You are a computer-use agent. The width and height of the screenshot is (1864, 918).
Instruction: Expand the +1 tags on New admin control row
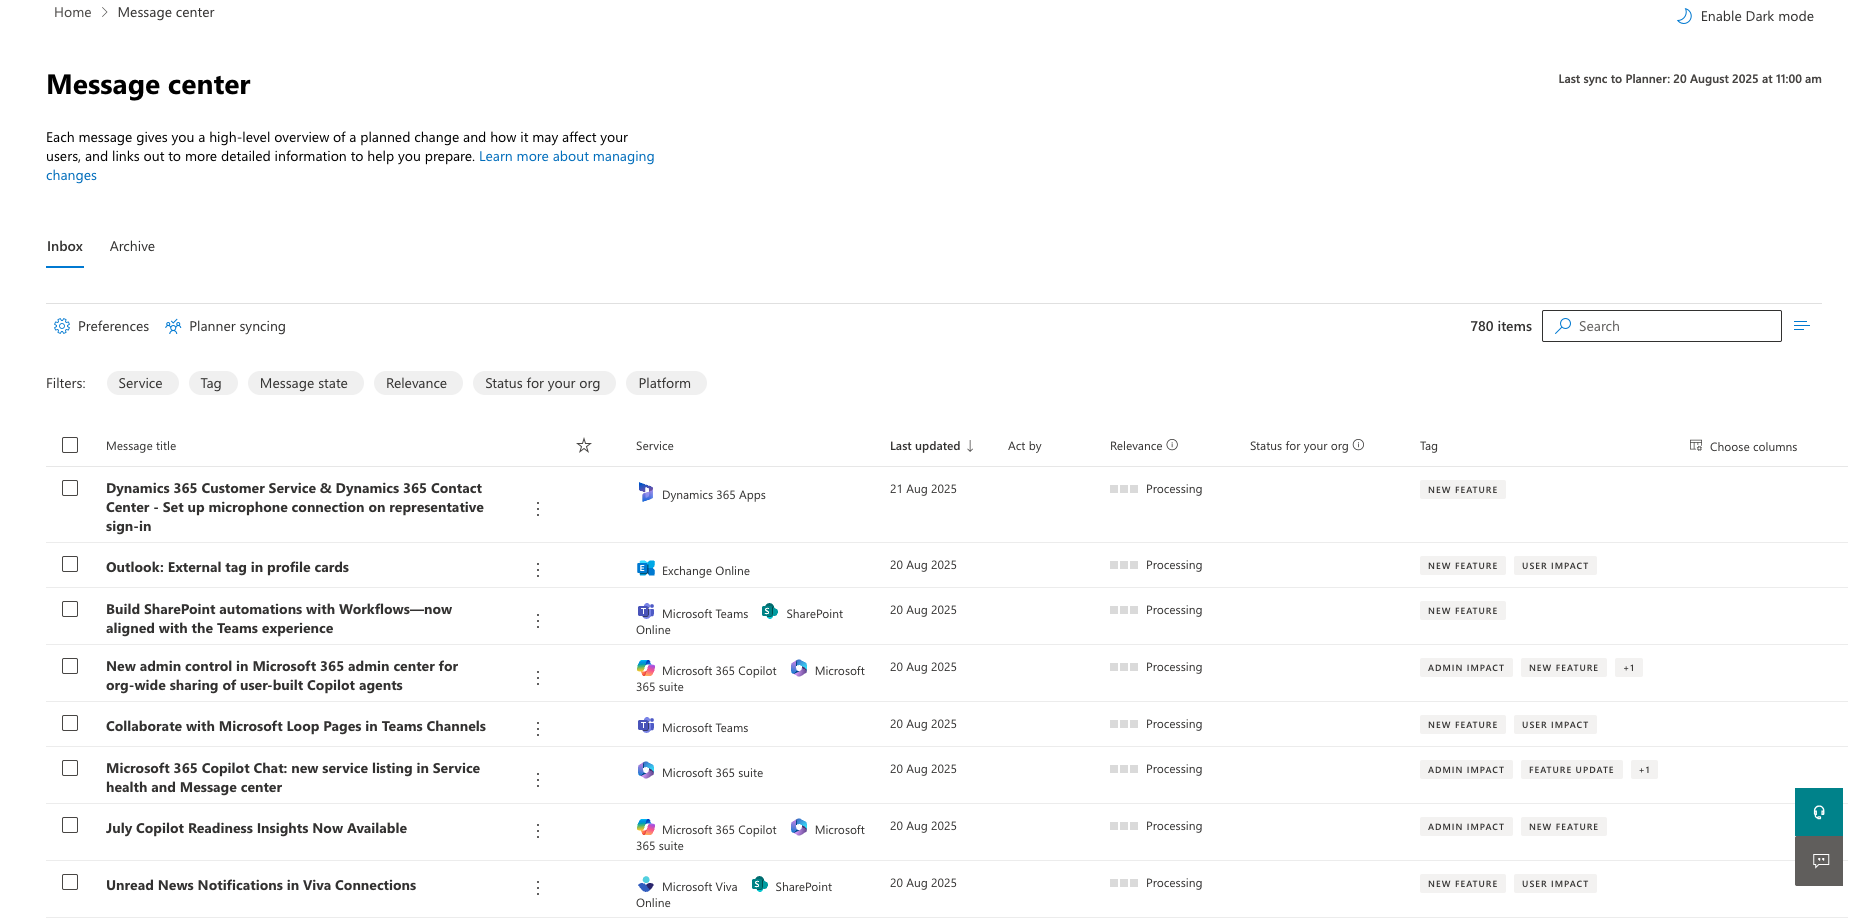pyautogui.click(x=1629, y=668)
